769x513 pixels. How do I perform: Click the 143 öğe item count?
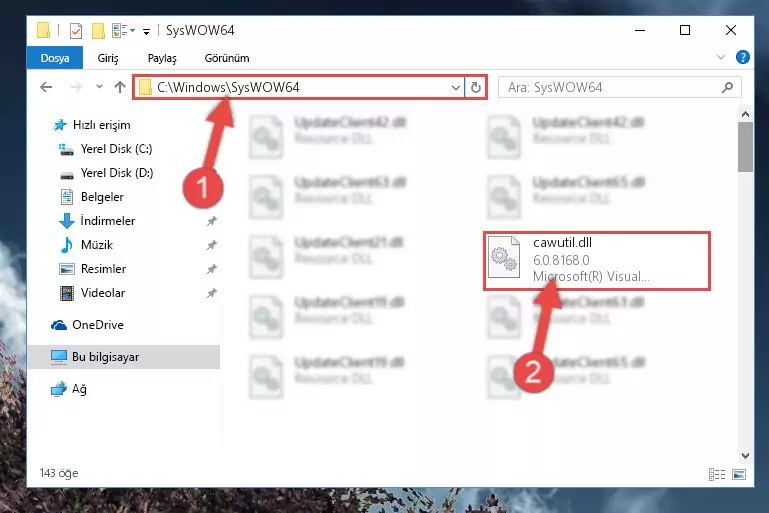(x=59, y=473)
